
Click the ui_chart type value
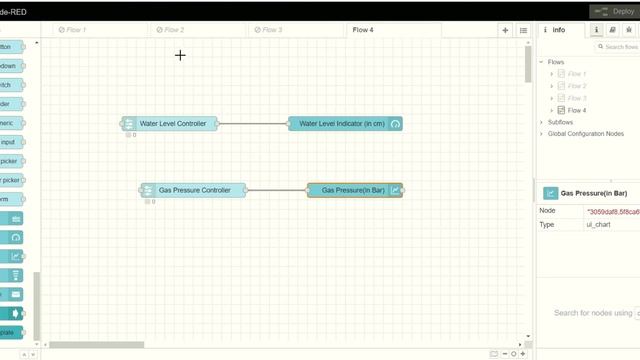pyautogui.click(x=598, y=224)
